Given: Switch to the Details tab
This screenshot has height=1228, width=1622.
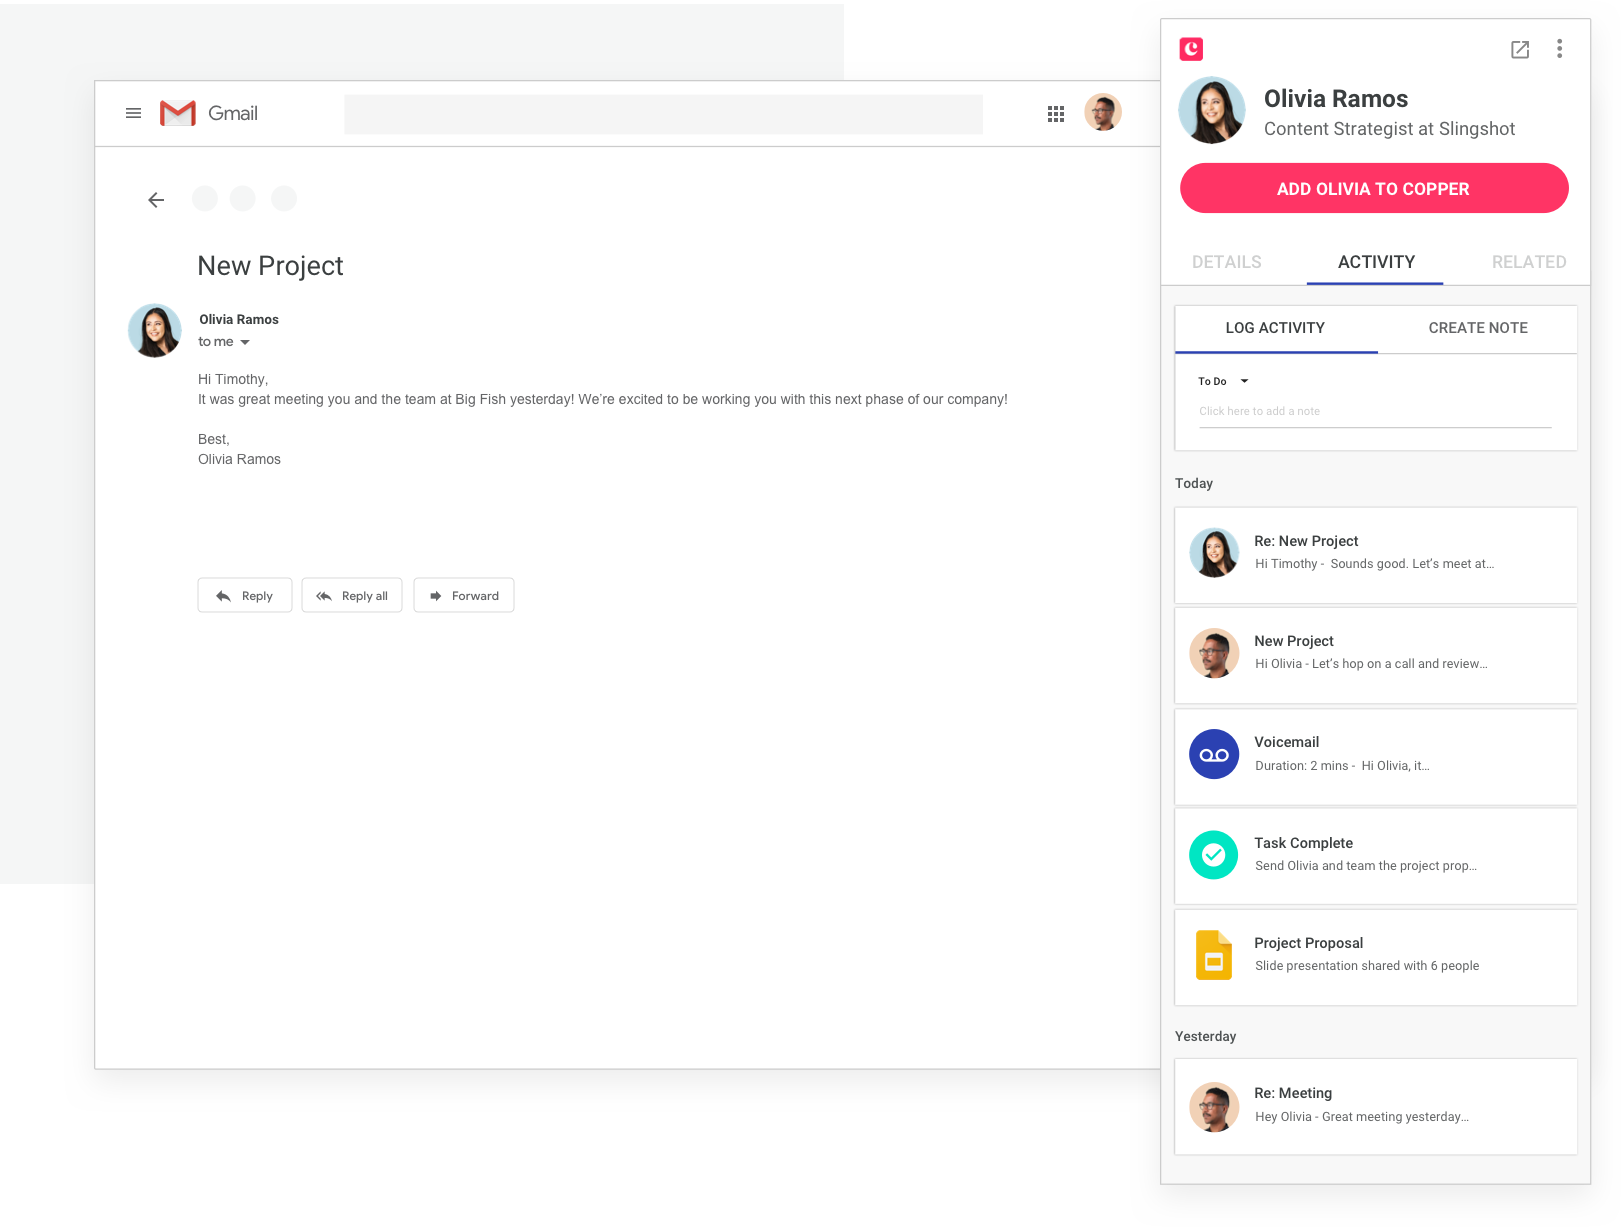Looking at the screenshot, I should [x=1226, y=262].
